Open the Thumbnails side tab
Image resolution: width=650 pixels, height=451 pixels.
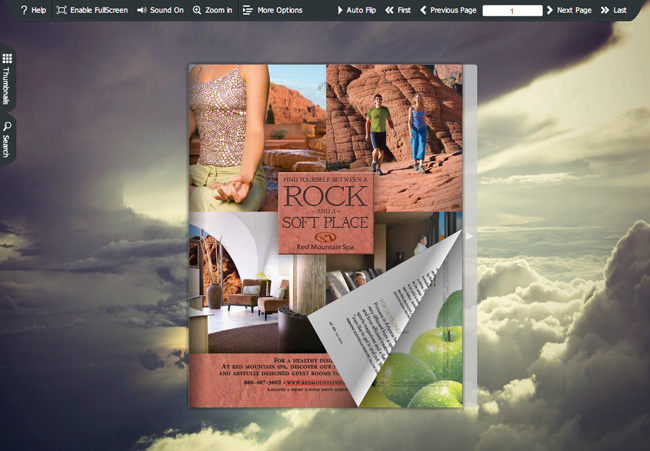7,79
